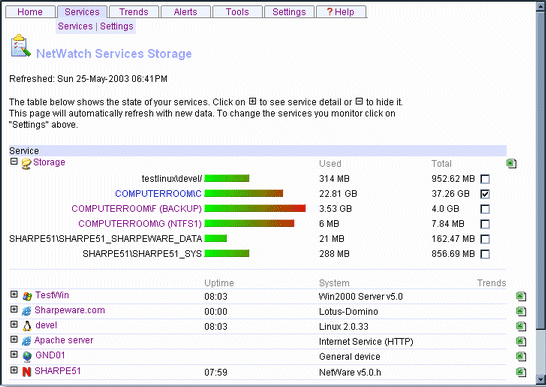Click the Storage service icon
546x387 pixels.
point(26,163)
